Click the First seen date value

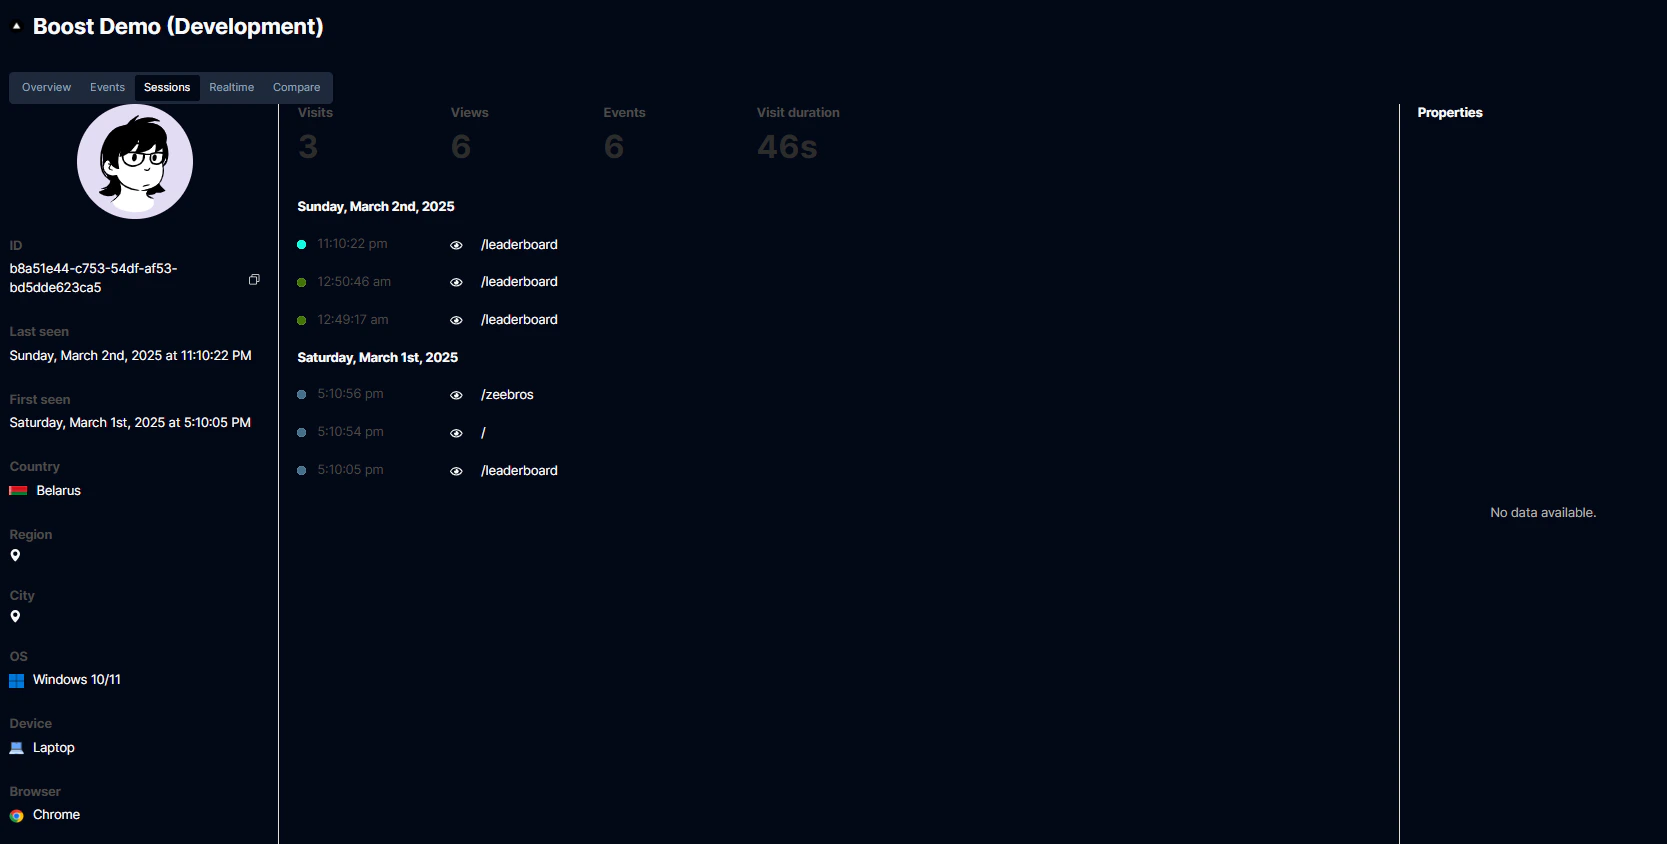pyautogui.click(x=130, y=423)
